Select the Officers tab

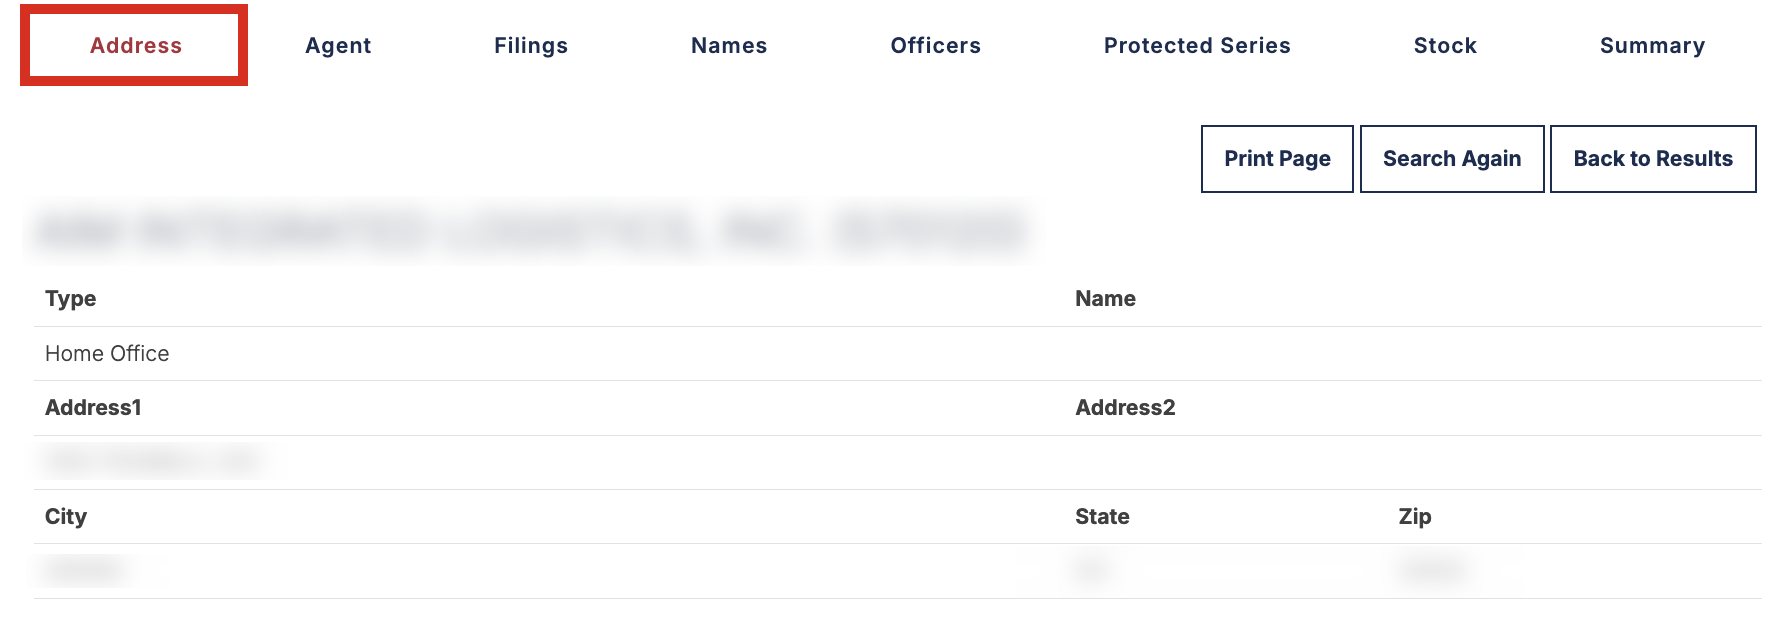(x=936, y=46)
